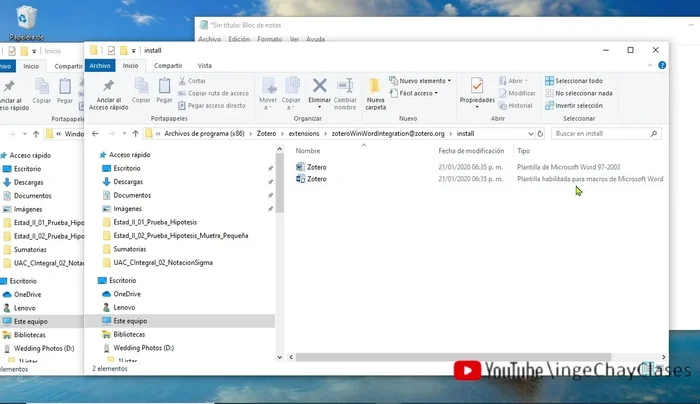Go back with the left arrow

95,133
